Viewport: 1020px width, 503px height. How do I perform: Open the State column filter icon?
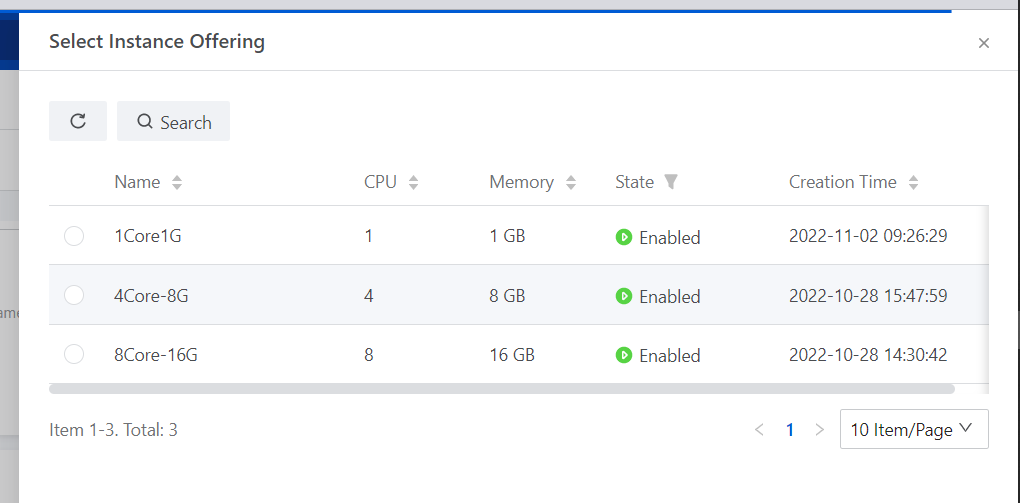[671, 182]
